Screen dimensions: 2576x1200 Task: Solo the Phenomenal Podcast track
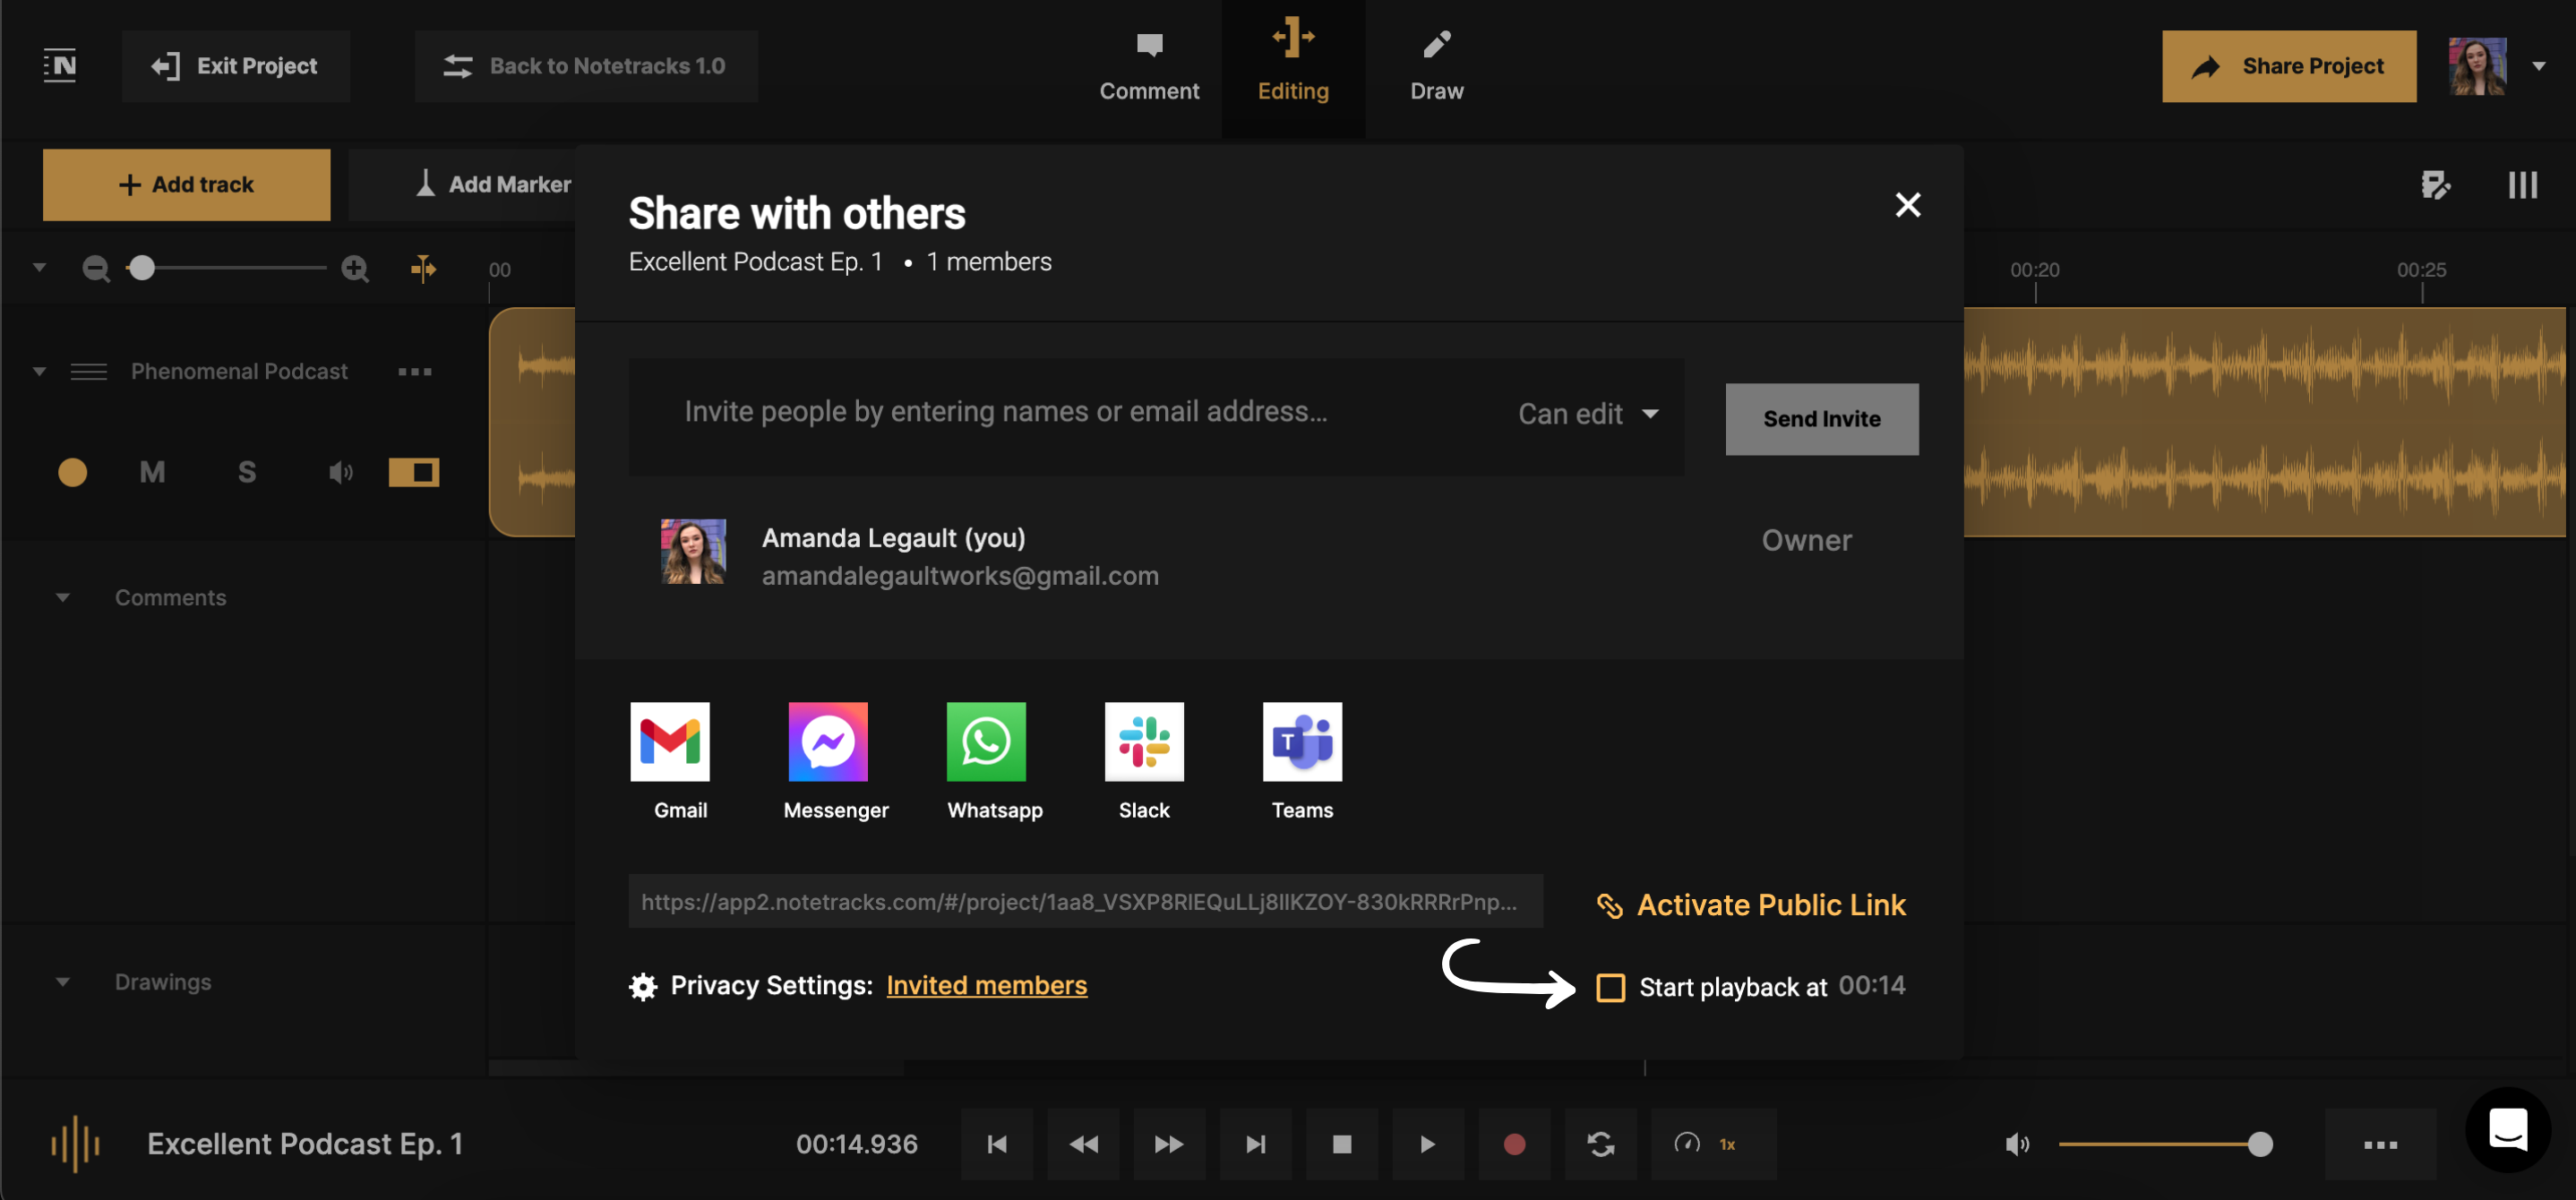pyautogui.click(x=246, y=471)
